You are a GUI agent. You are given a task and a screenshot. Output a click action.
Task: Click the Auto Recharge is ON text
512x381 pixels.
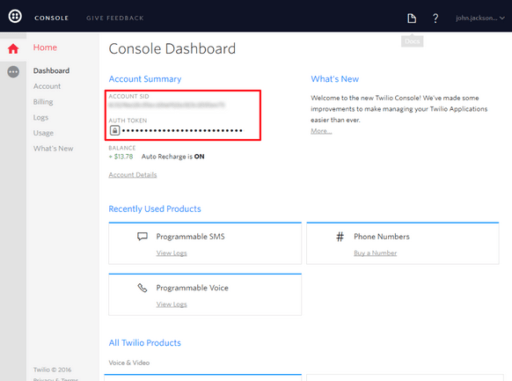click(x=173, y=157)
